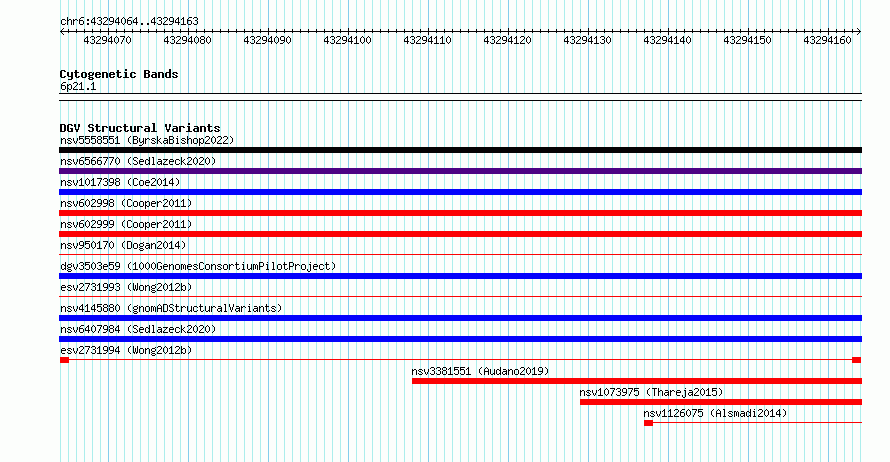Click ruler position 43294110
The height and width of the screenshot is (462, 890).
click(427, 40)
